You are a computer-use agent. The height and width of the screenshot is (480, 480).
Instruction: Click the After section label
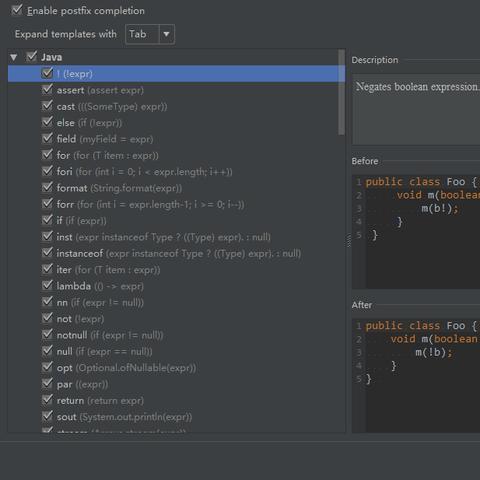coord(362,305)
